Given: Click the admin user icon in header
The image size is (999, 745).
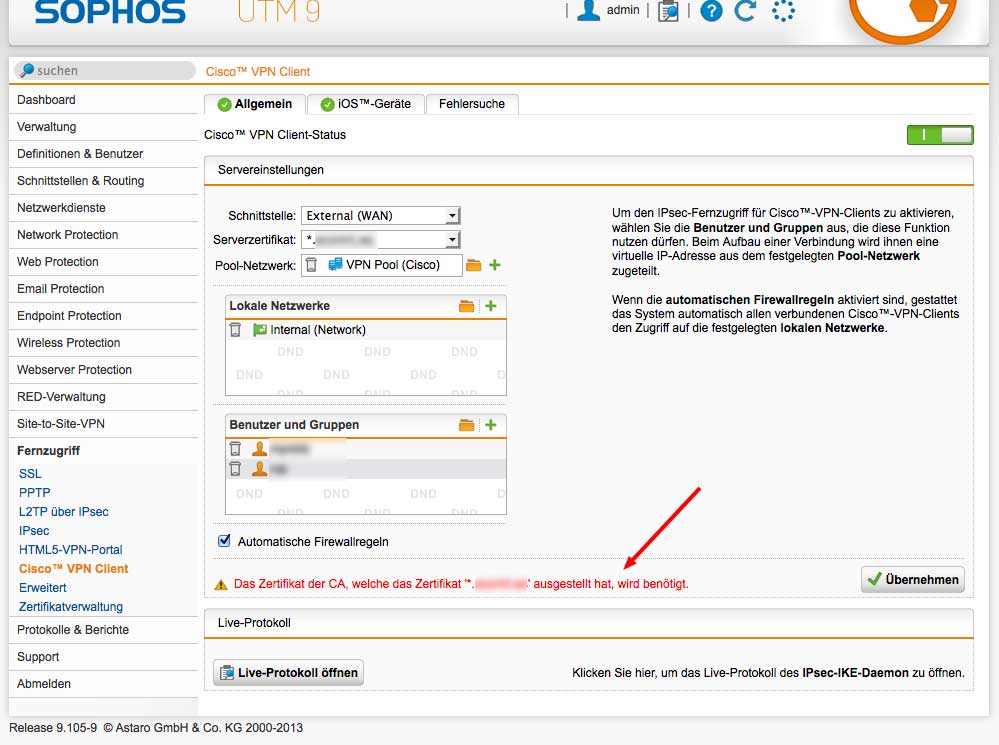Looking at the screenshot, I should (x=588, y=10).
